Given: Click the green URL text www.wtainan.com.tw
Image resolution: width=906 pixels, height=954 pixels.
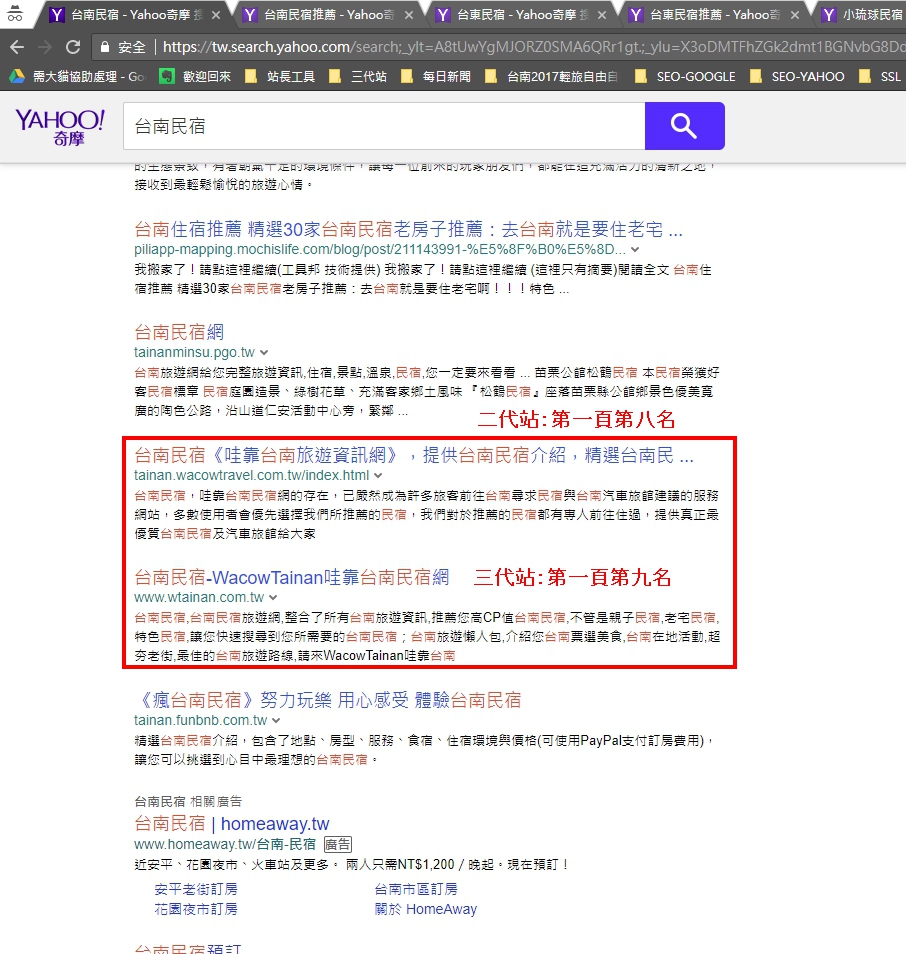Looking at the screenshot, I should click(200, 597).
